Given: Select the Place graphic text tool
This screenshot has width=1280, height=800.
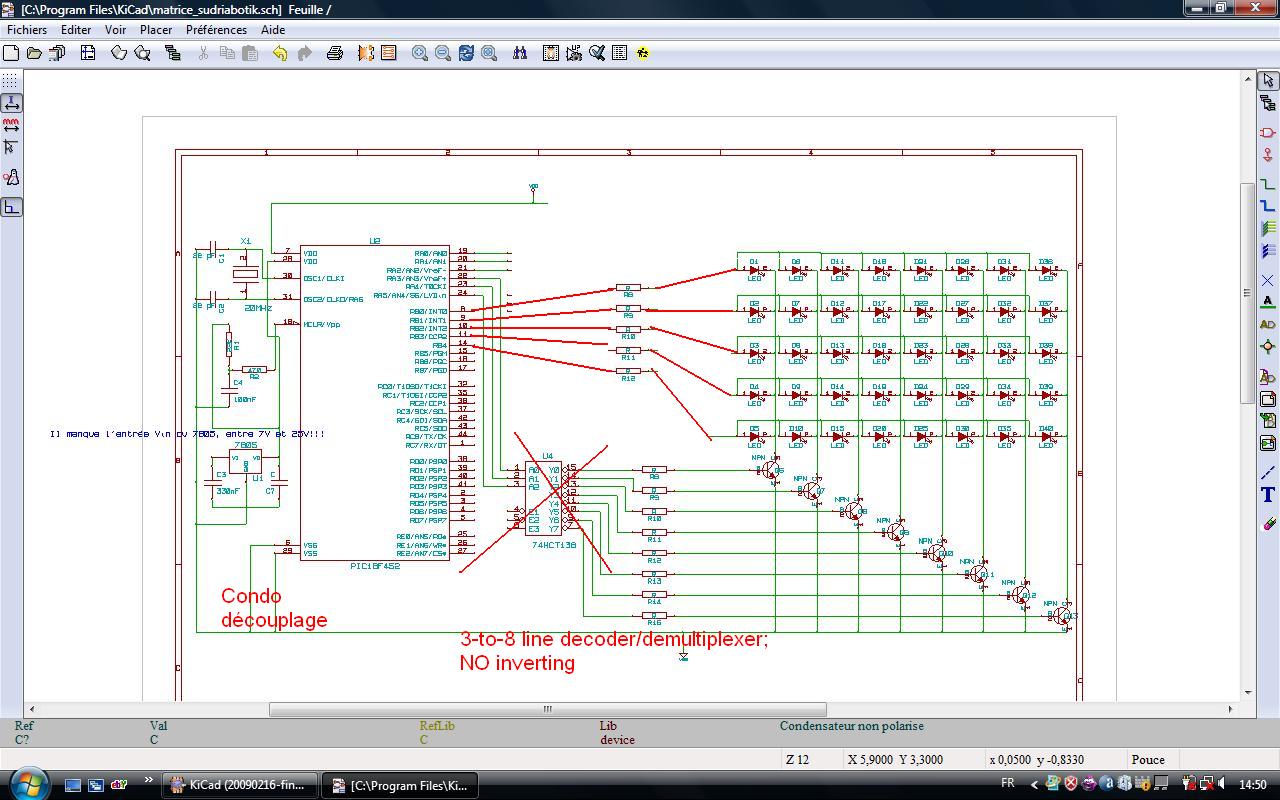Looking at the screenshot, I should 1268,495.
